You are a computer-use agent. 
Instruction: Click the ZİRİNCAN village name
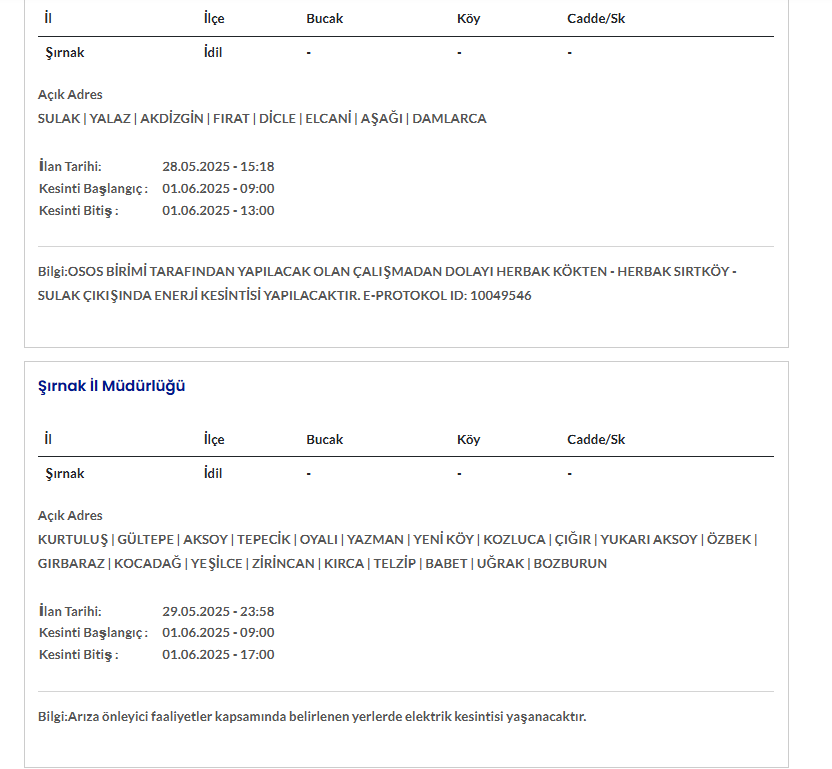point(283,563)
